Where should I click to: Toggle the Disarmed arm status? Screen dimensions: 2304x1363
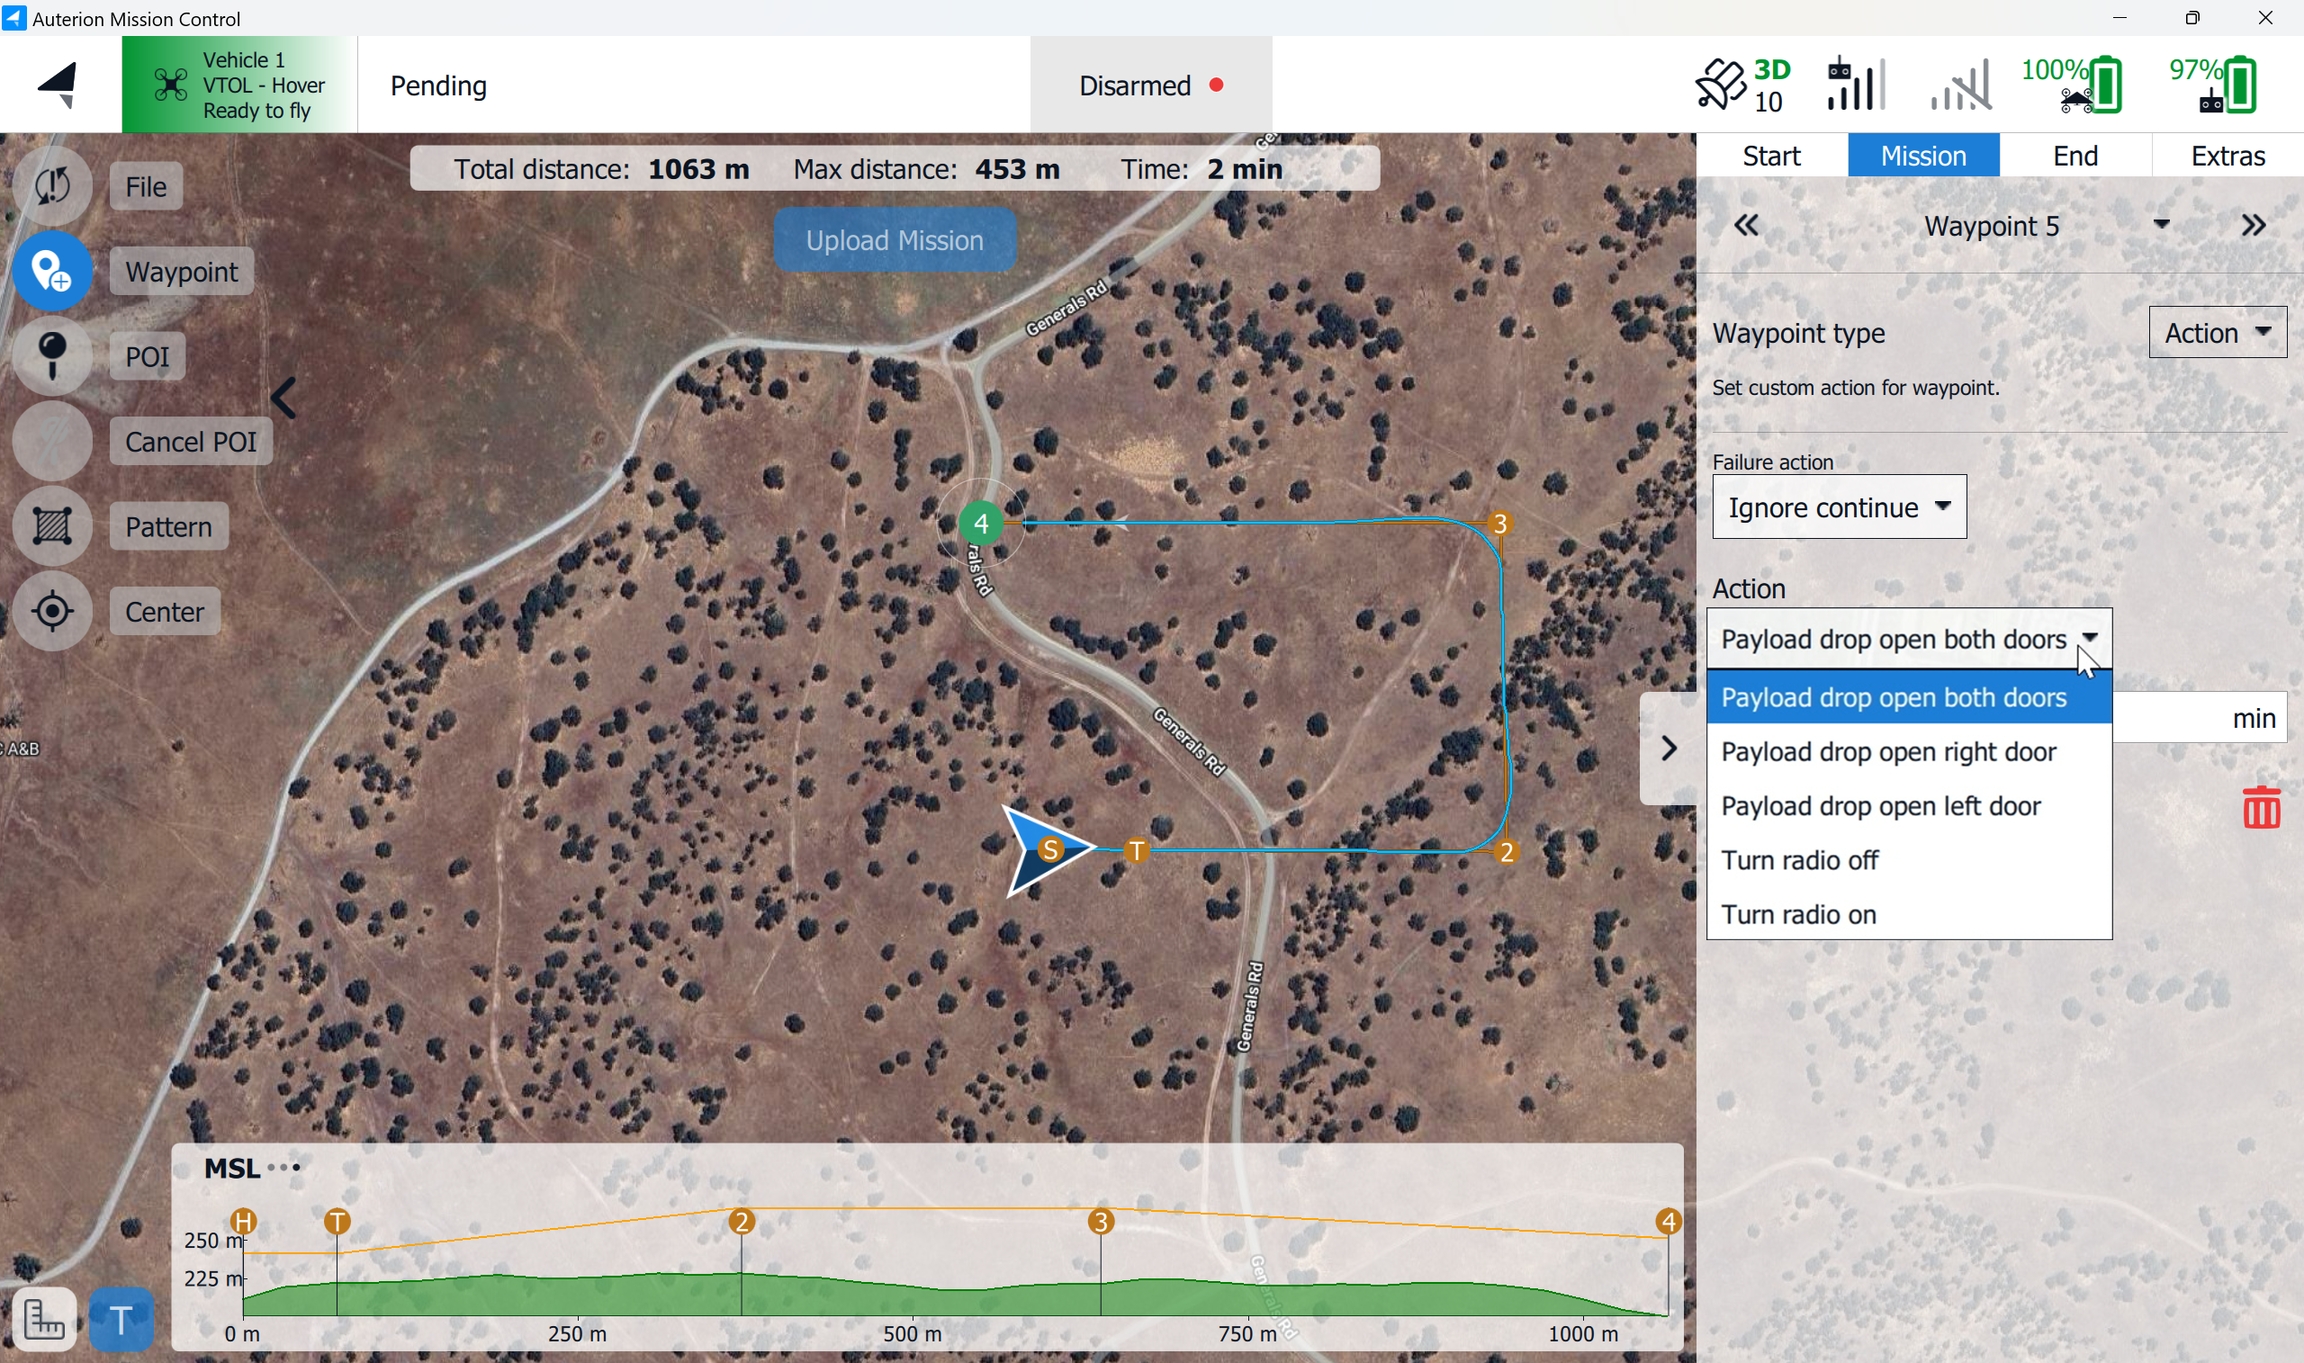pos(1150,86)
